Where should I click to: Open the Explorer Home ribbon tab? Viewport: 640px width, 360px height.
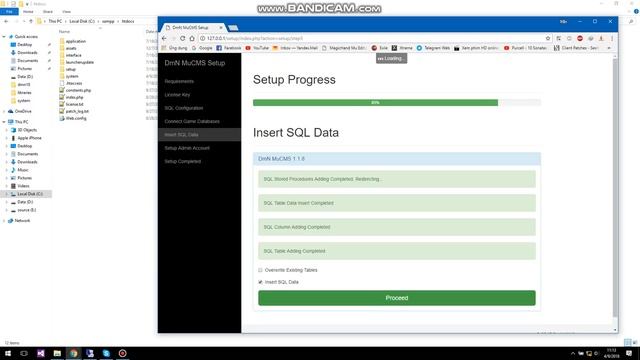(x=28, y=11)
